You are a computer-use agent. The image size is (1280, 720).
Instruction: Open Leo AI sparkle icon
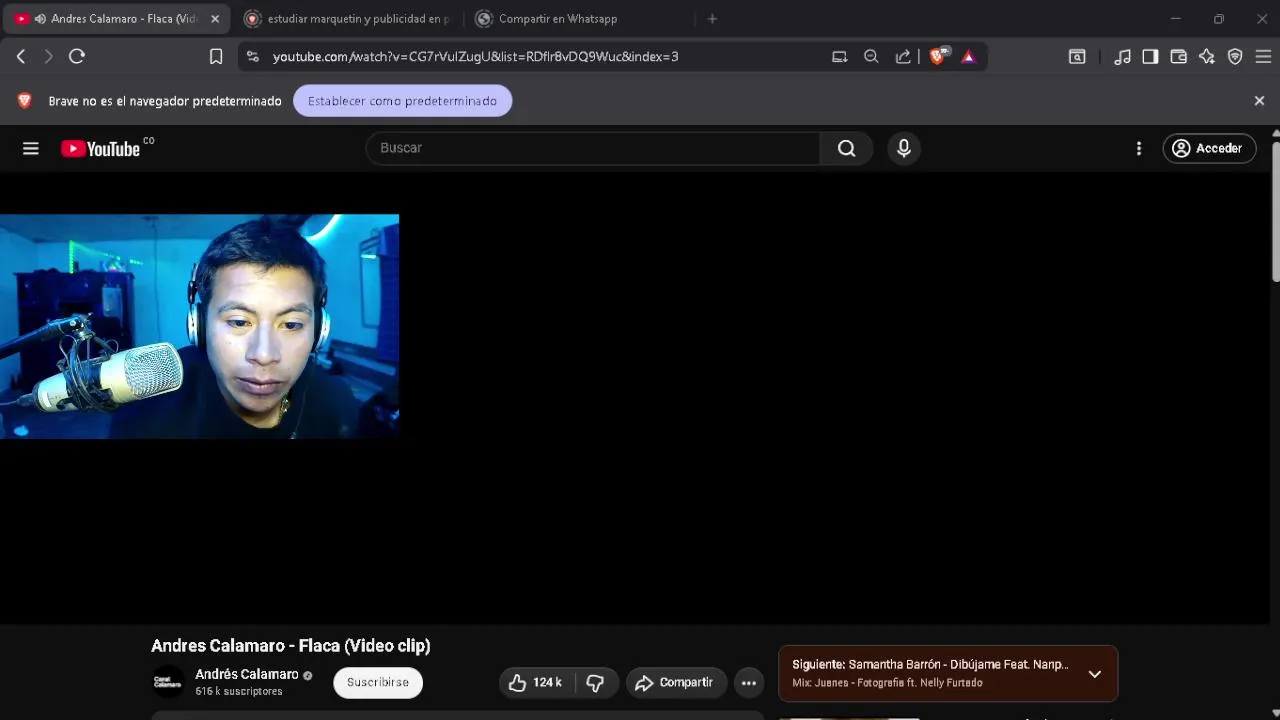click(x=1207, y=57)
